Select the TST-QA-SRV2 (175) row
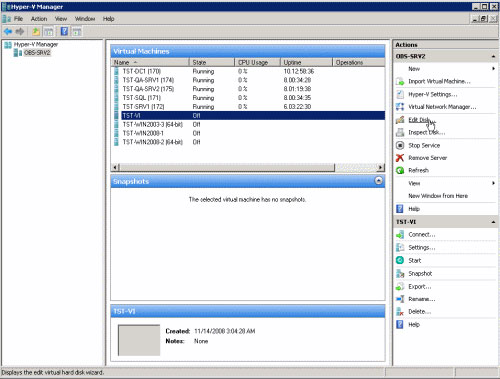 [x=248, y=89]
